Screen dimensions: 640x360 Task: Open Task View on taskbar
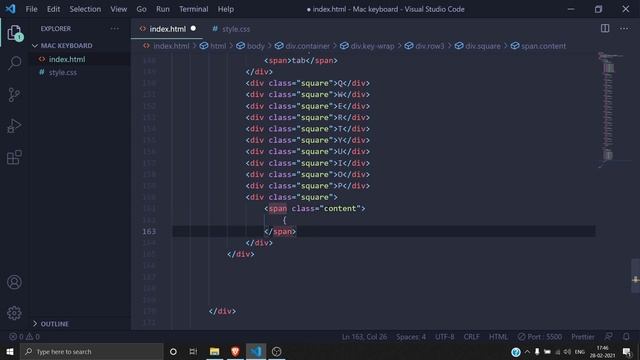coord(193,351)
